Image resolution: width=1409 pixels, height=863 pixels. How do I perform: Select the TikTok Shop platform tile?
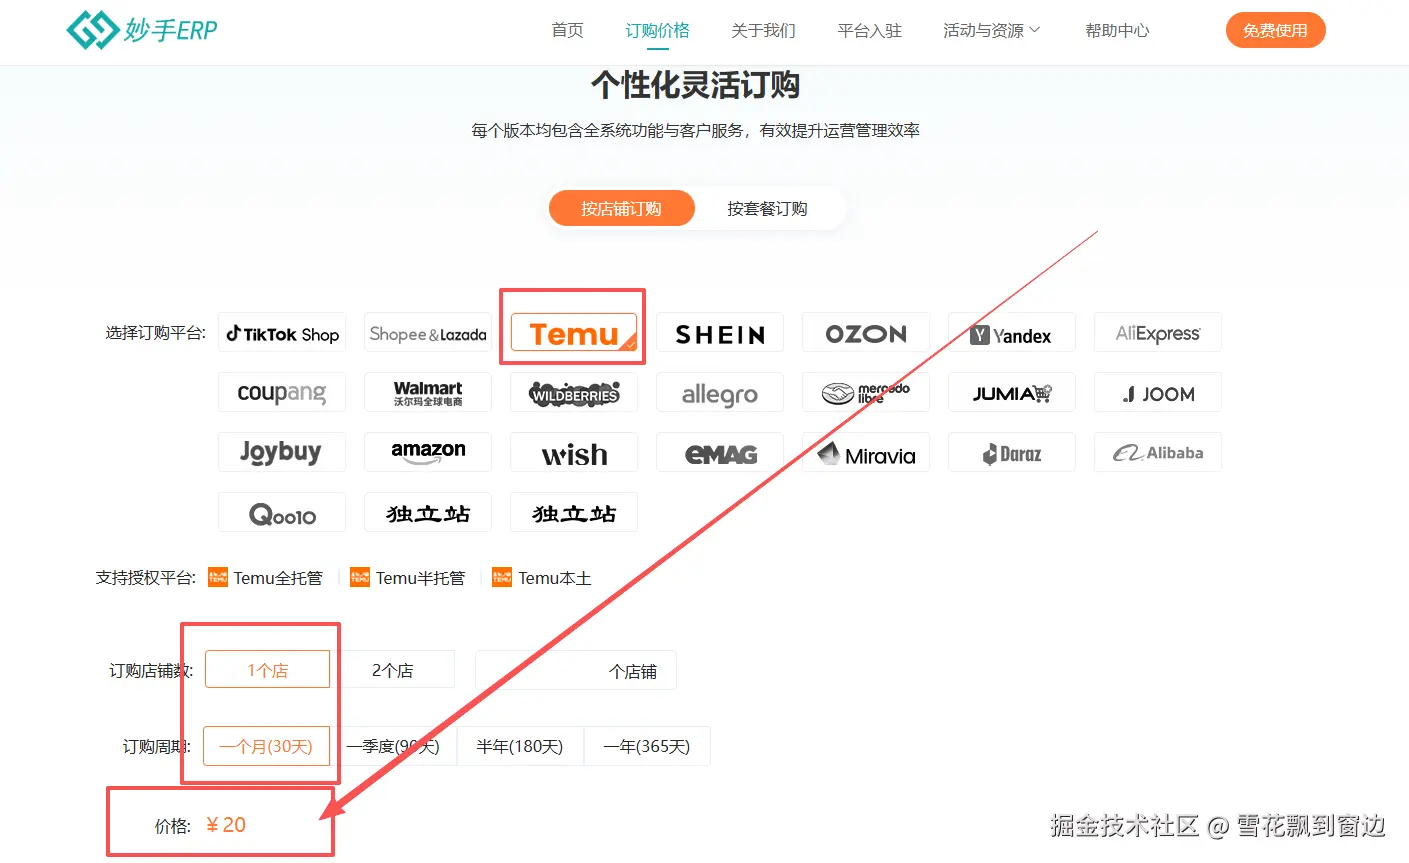[282, 334]
